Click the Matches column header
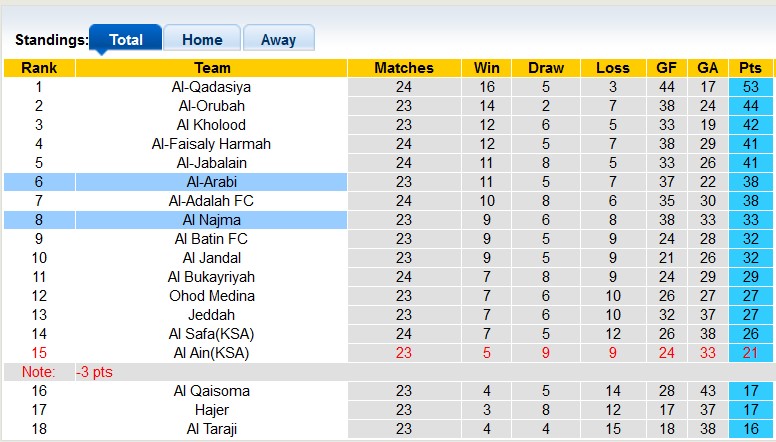Image resolution: width=776 pixels, height=442 pixels. click(x=403, y=68)
